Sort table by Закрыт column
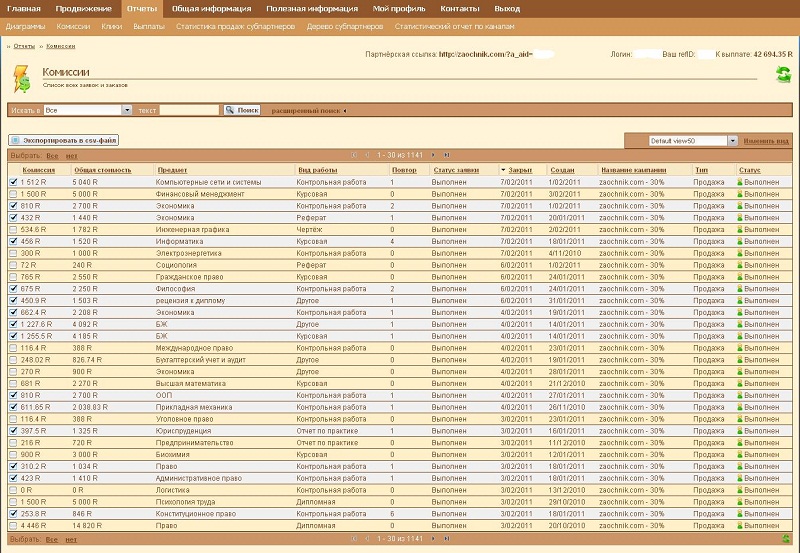800x553 pixels. pos(520,170)
